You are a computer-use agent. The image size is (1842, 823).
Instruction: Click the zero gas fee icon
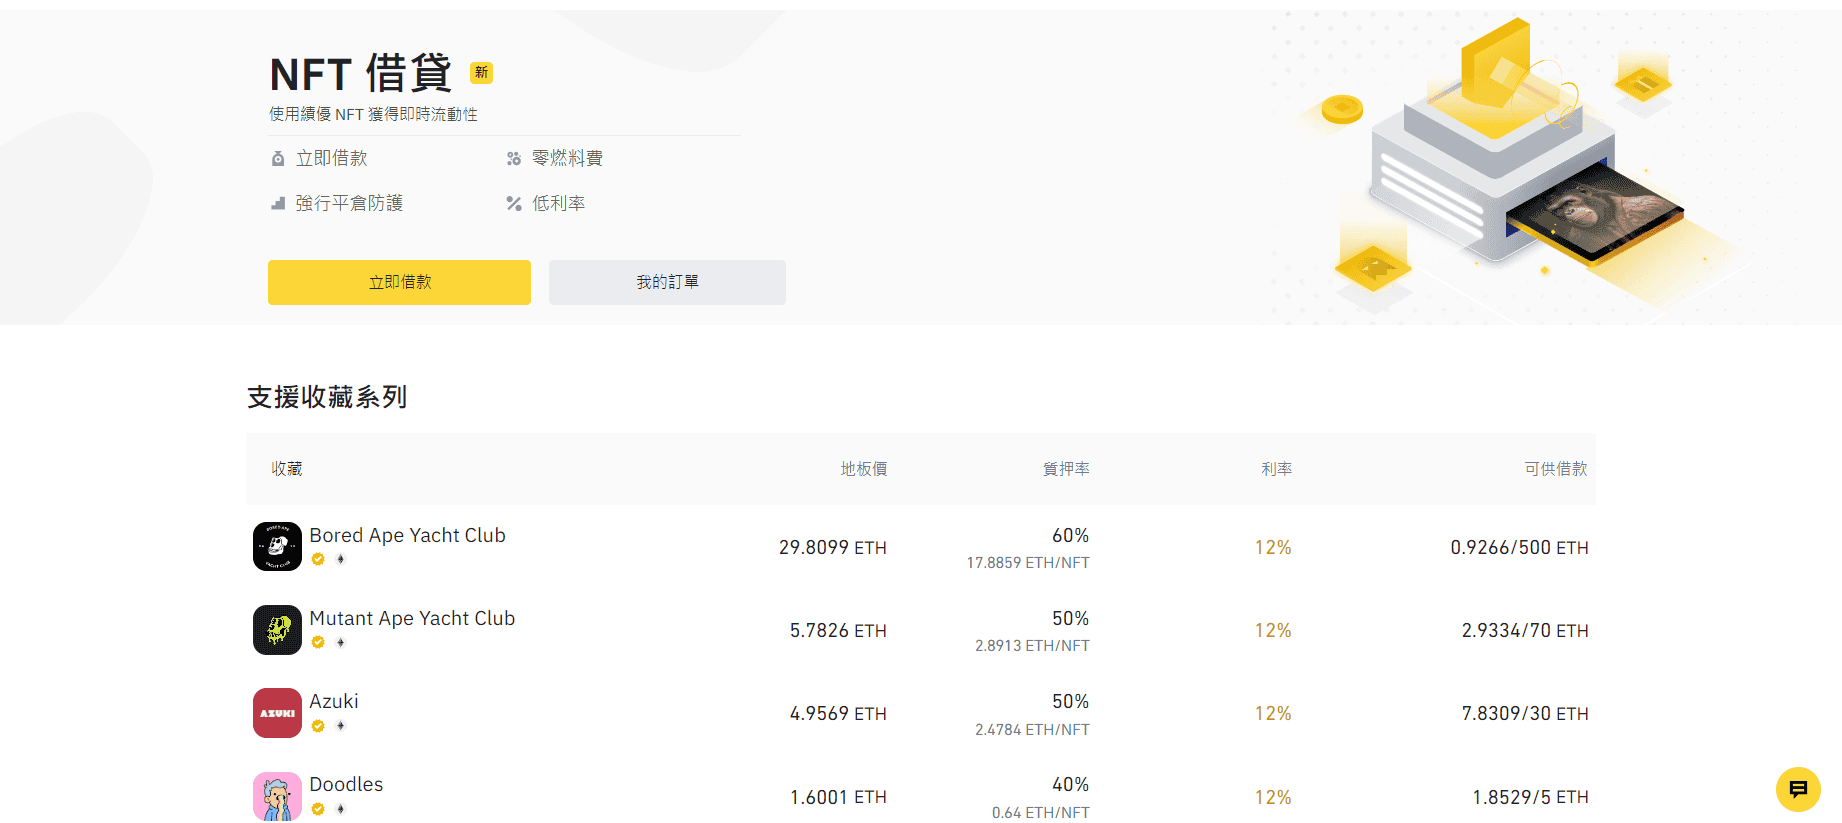pos(514,158)
